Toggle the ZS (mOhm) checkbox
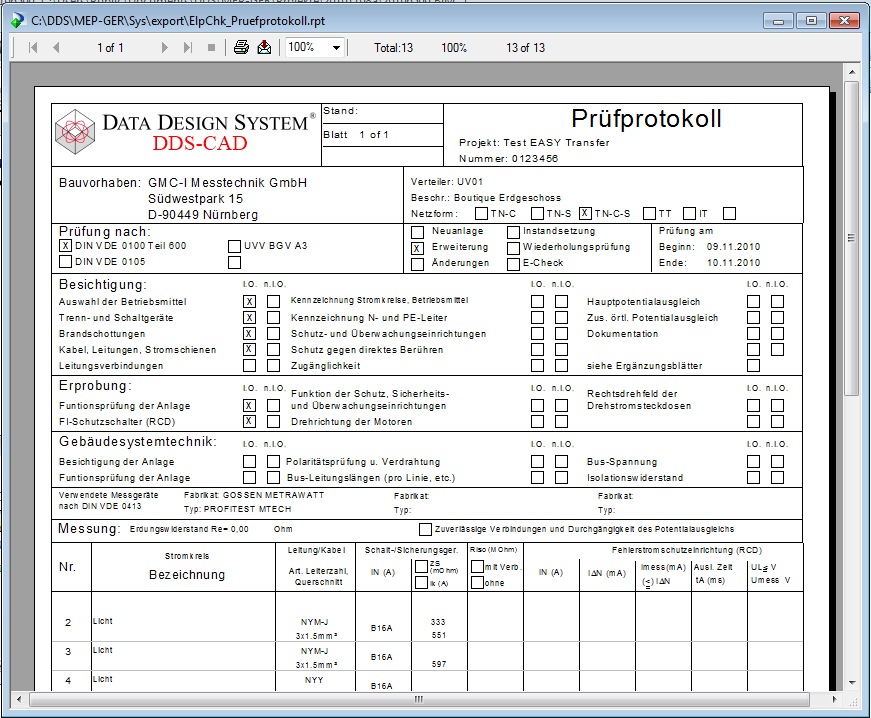871x718 pixels. (x=422, y=566)
